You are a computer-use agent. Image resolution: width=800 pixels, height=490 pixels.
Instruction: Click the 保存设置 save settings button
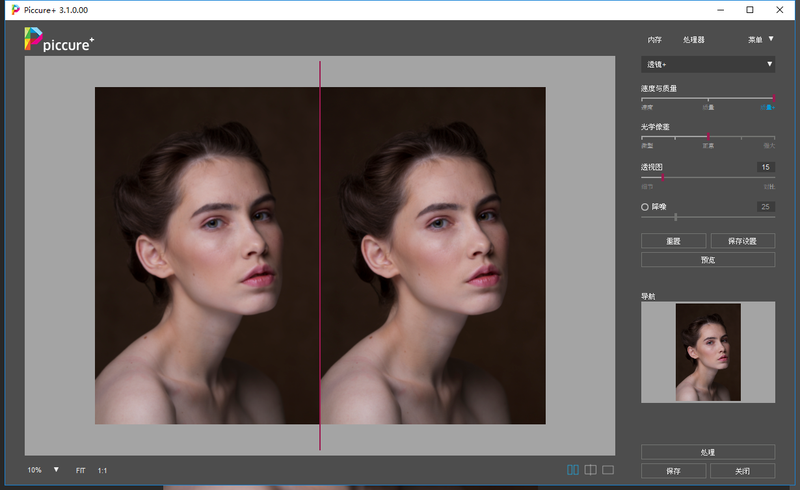[x=742, y=241]
